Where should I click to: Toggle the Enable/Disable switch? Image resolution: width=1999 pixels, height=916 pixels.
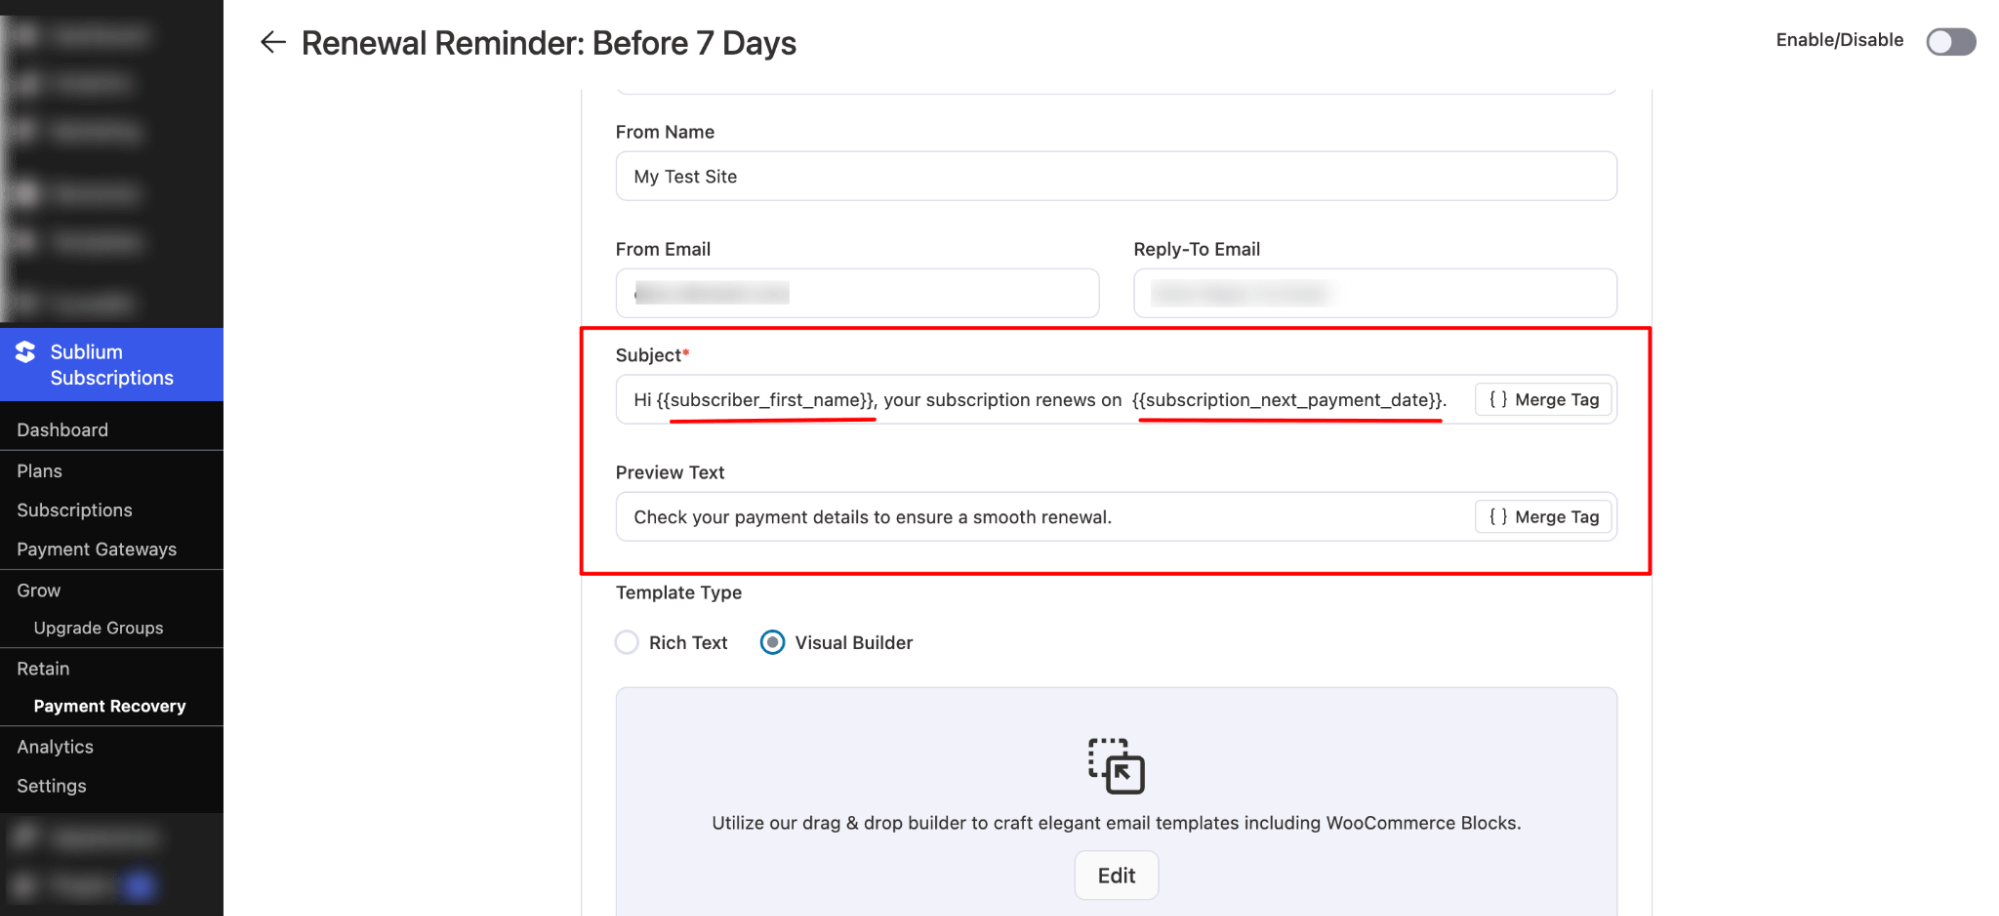tap(1950, 41)
